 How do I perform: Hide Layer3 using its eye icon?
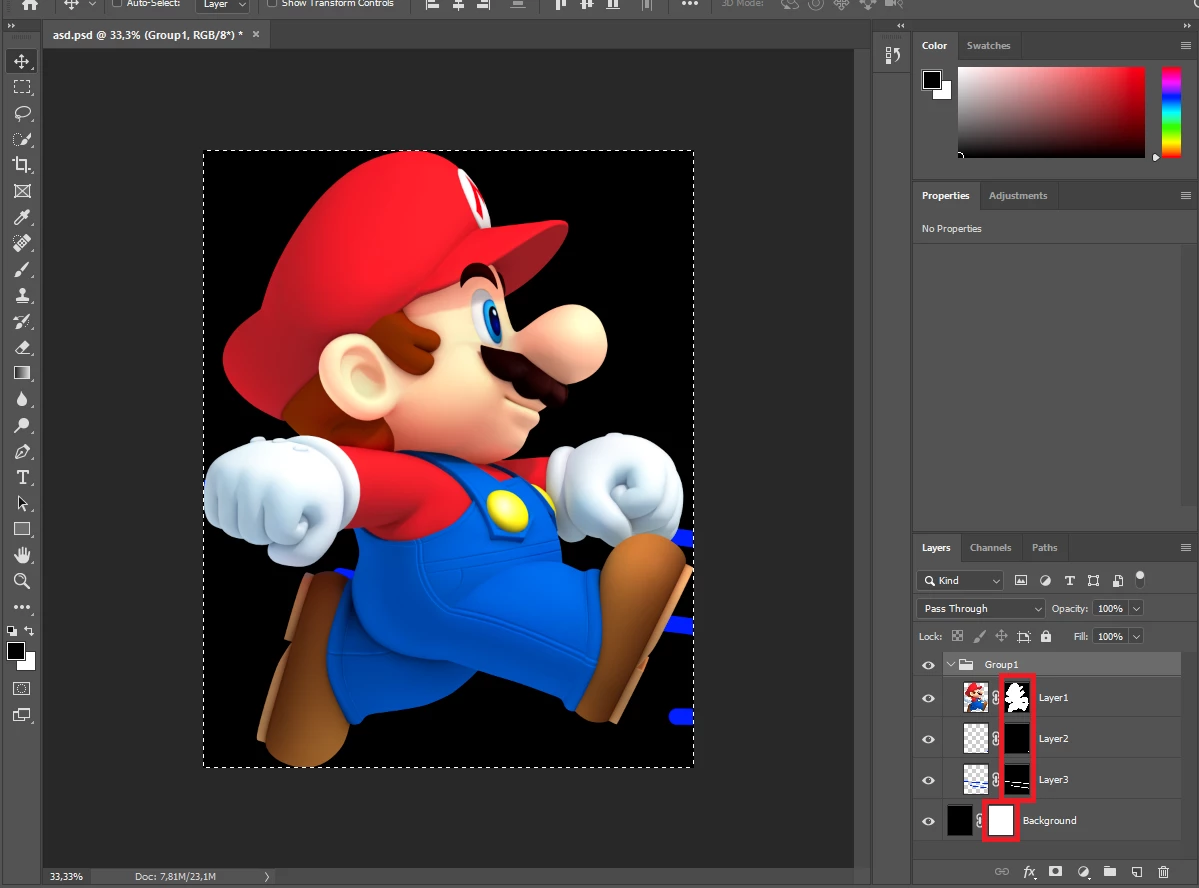pos(928,780)
